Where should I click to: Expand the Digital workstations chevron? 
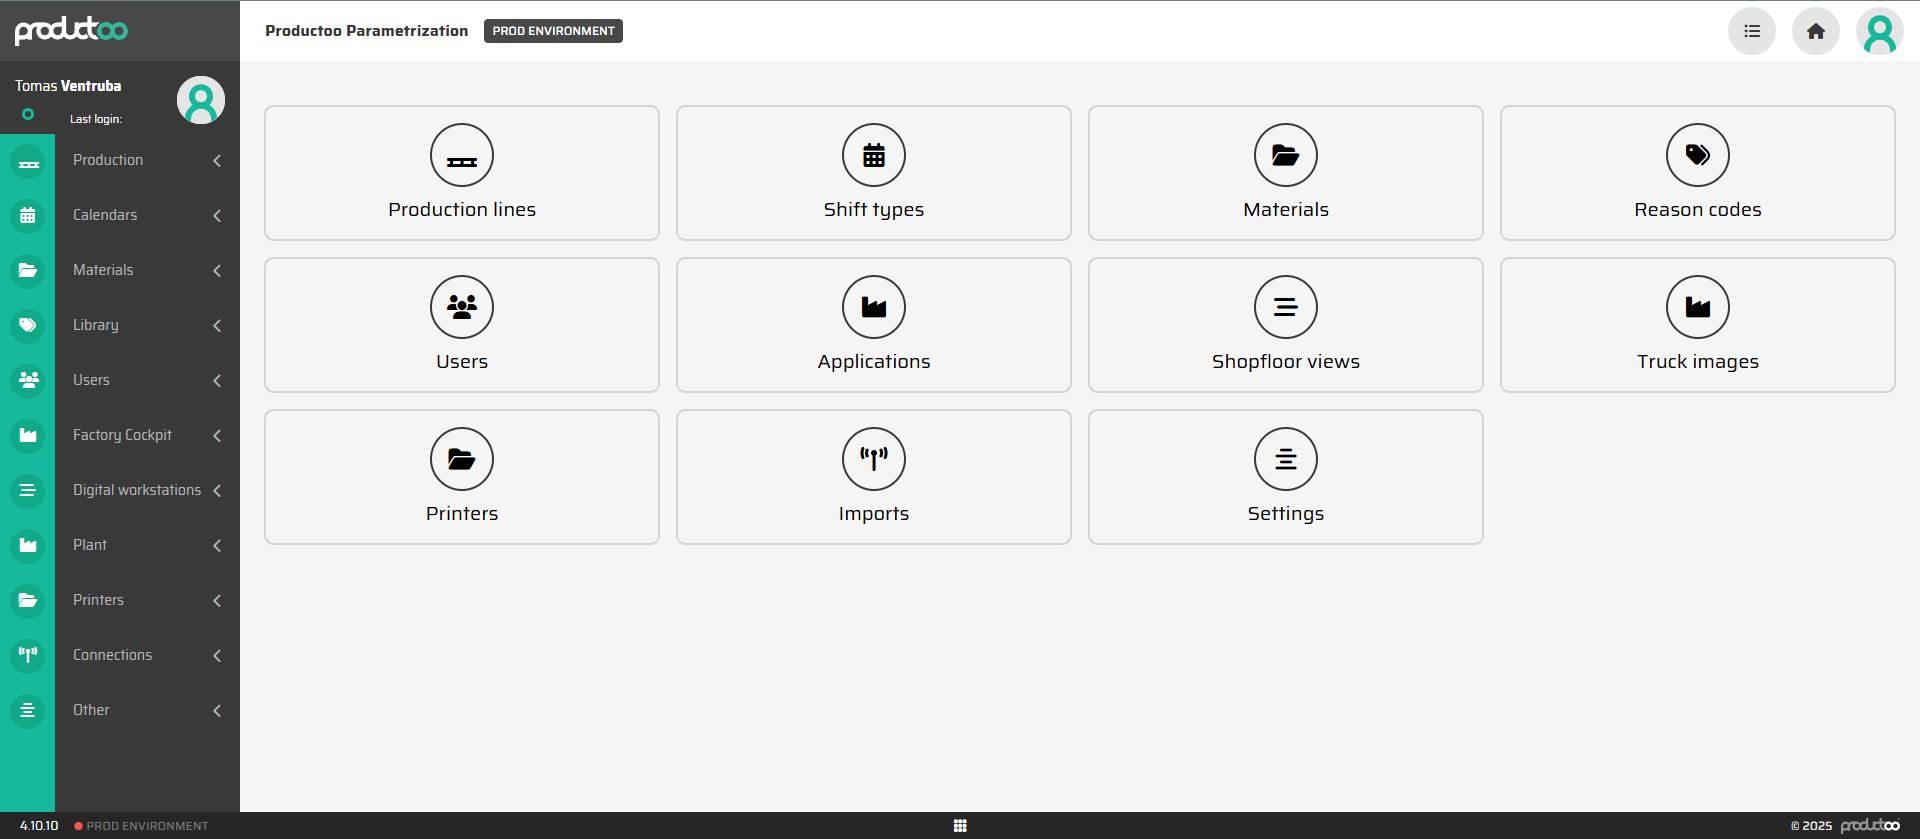coord(217,490)
